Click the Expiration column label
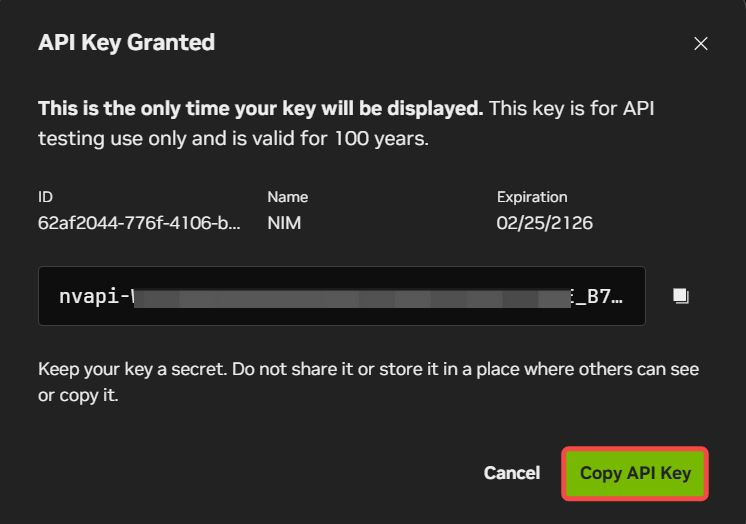Viewport: 746px width, 524px height. (531, 197)
